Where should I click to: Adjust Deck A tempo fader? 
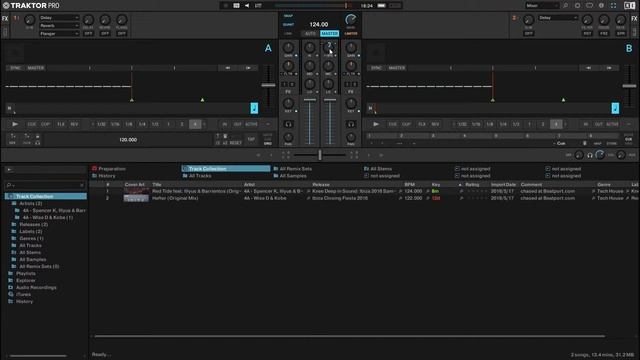click(x=268, y=85)
